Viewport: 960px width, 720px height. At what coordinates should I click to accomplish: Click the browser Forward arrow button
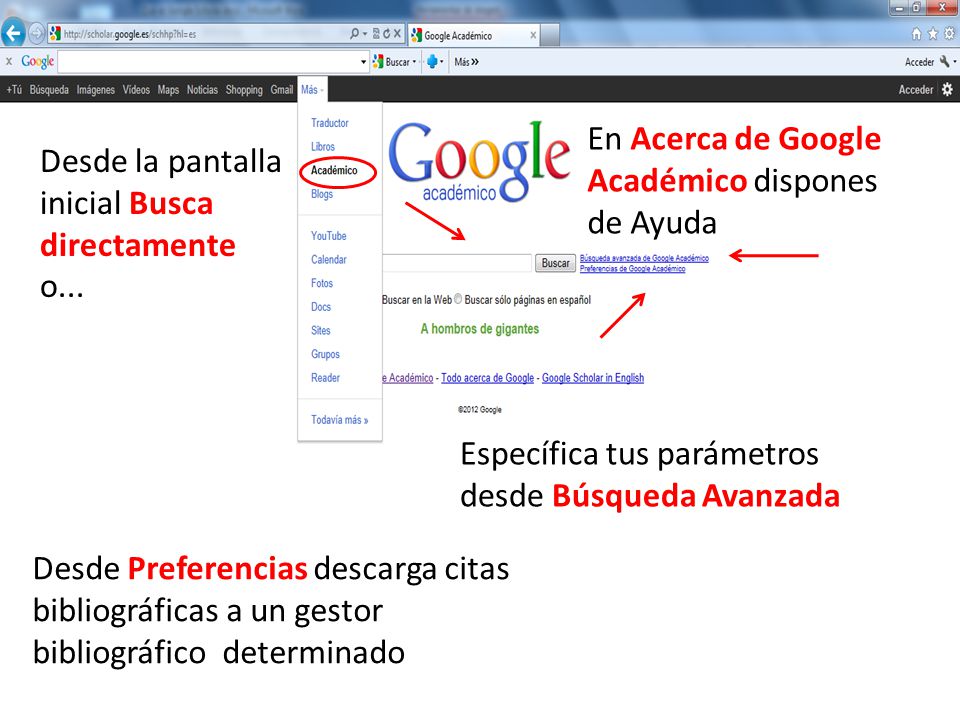tap(37, 34)
